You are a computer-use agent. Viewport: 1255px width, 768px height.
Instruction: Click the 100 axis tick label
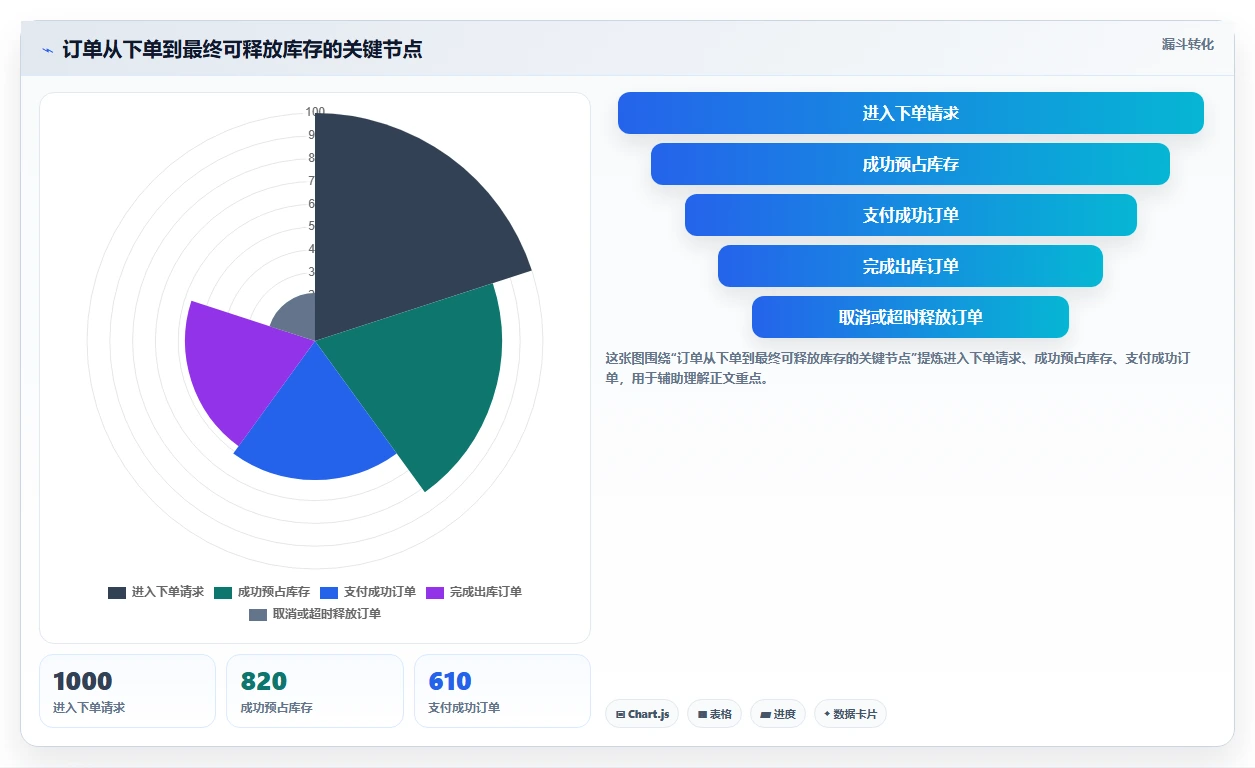315,112
